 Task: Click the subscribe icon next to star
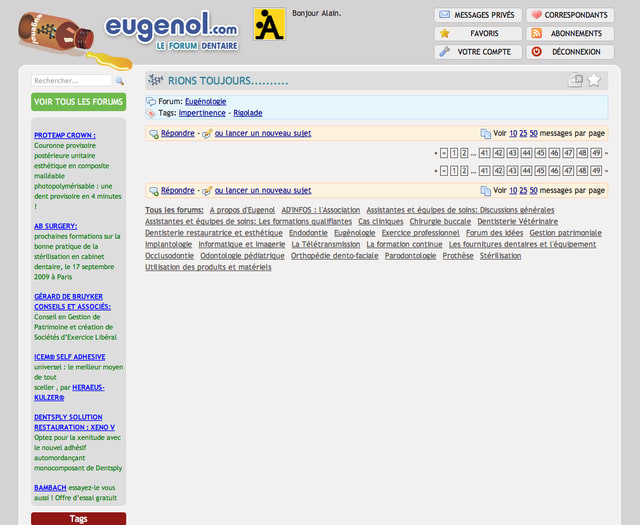tap(576, 80)
